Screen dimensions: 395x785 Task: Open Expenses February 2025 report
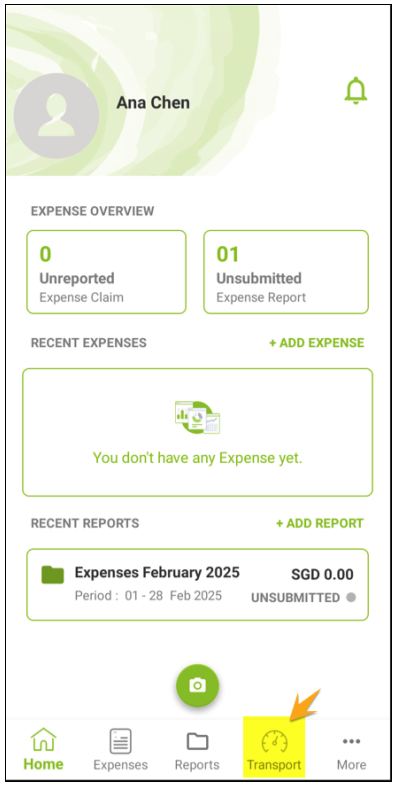click(197, 584)
